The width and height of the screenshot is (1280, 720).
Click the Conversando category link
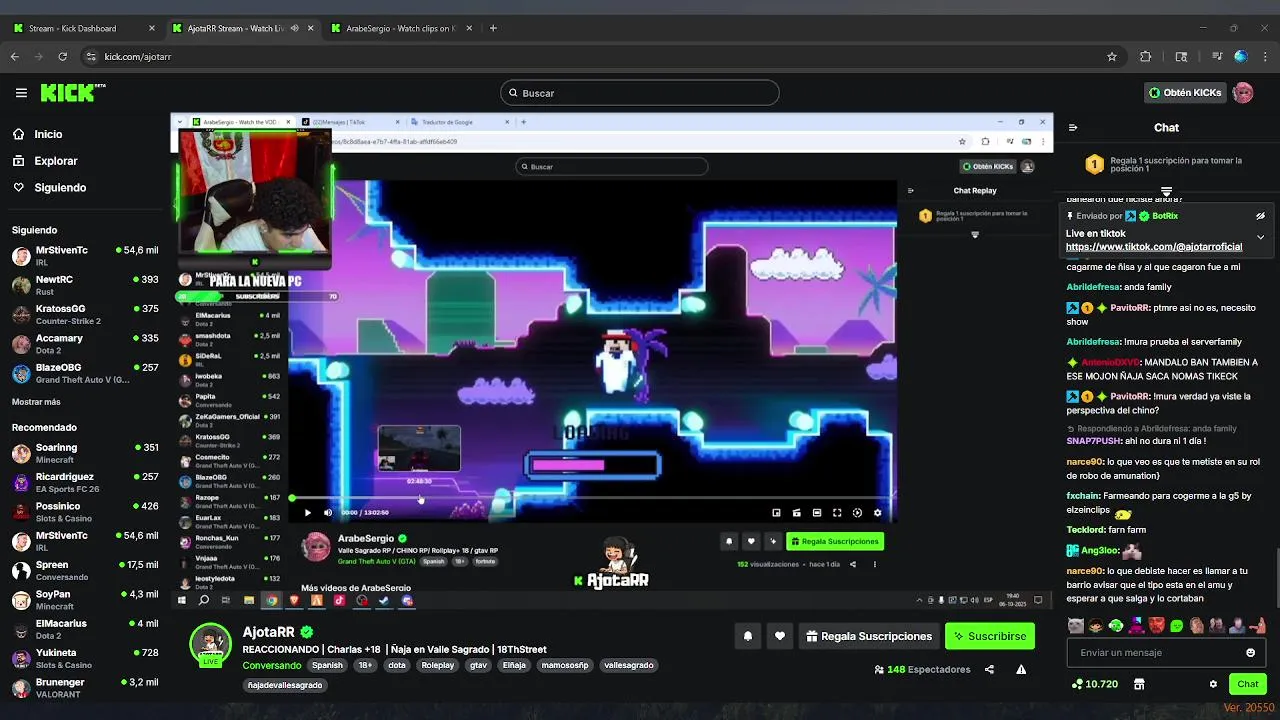pos(271,665)
